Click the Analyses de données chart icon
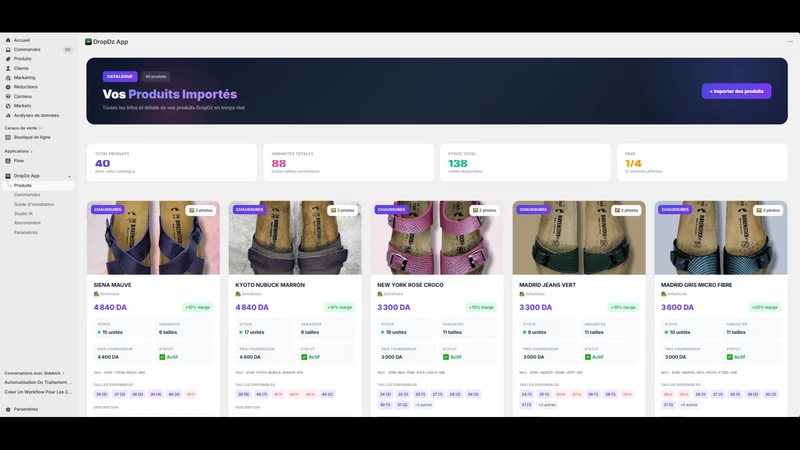This screenshot has height=450, width=800. [x=8, y=115]
